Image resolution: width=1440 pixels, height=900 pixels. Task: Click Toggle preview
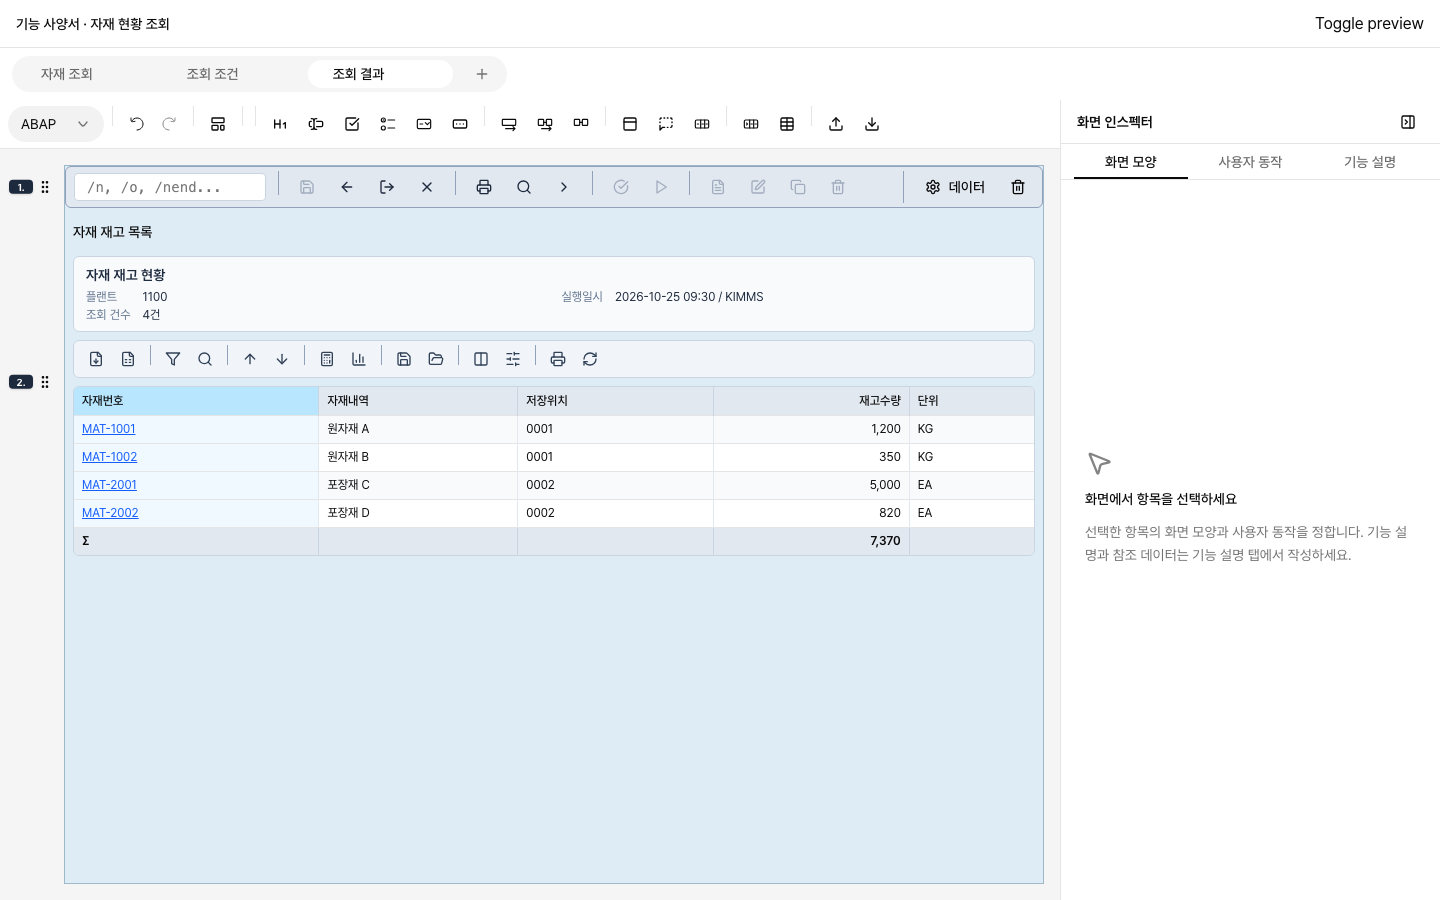(1369, 24)
